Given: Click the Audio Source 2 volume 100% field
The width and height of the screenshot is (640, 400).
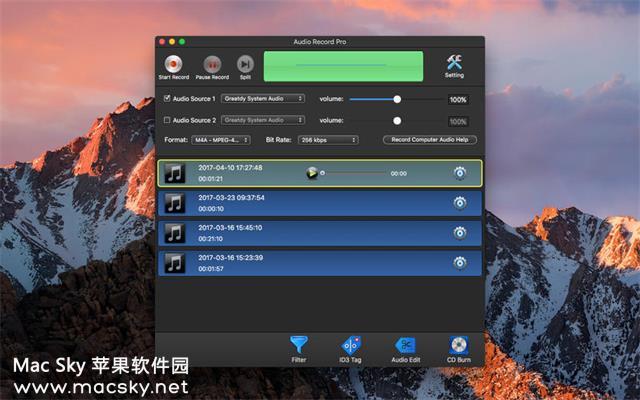Looking at the screenshot, I should 458,121.
